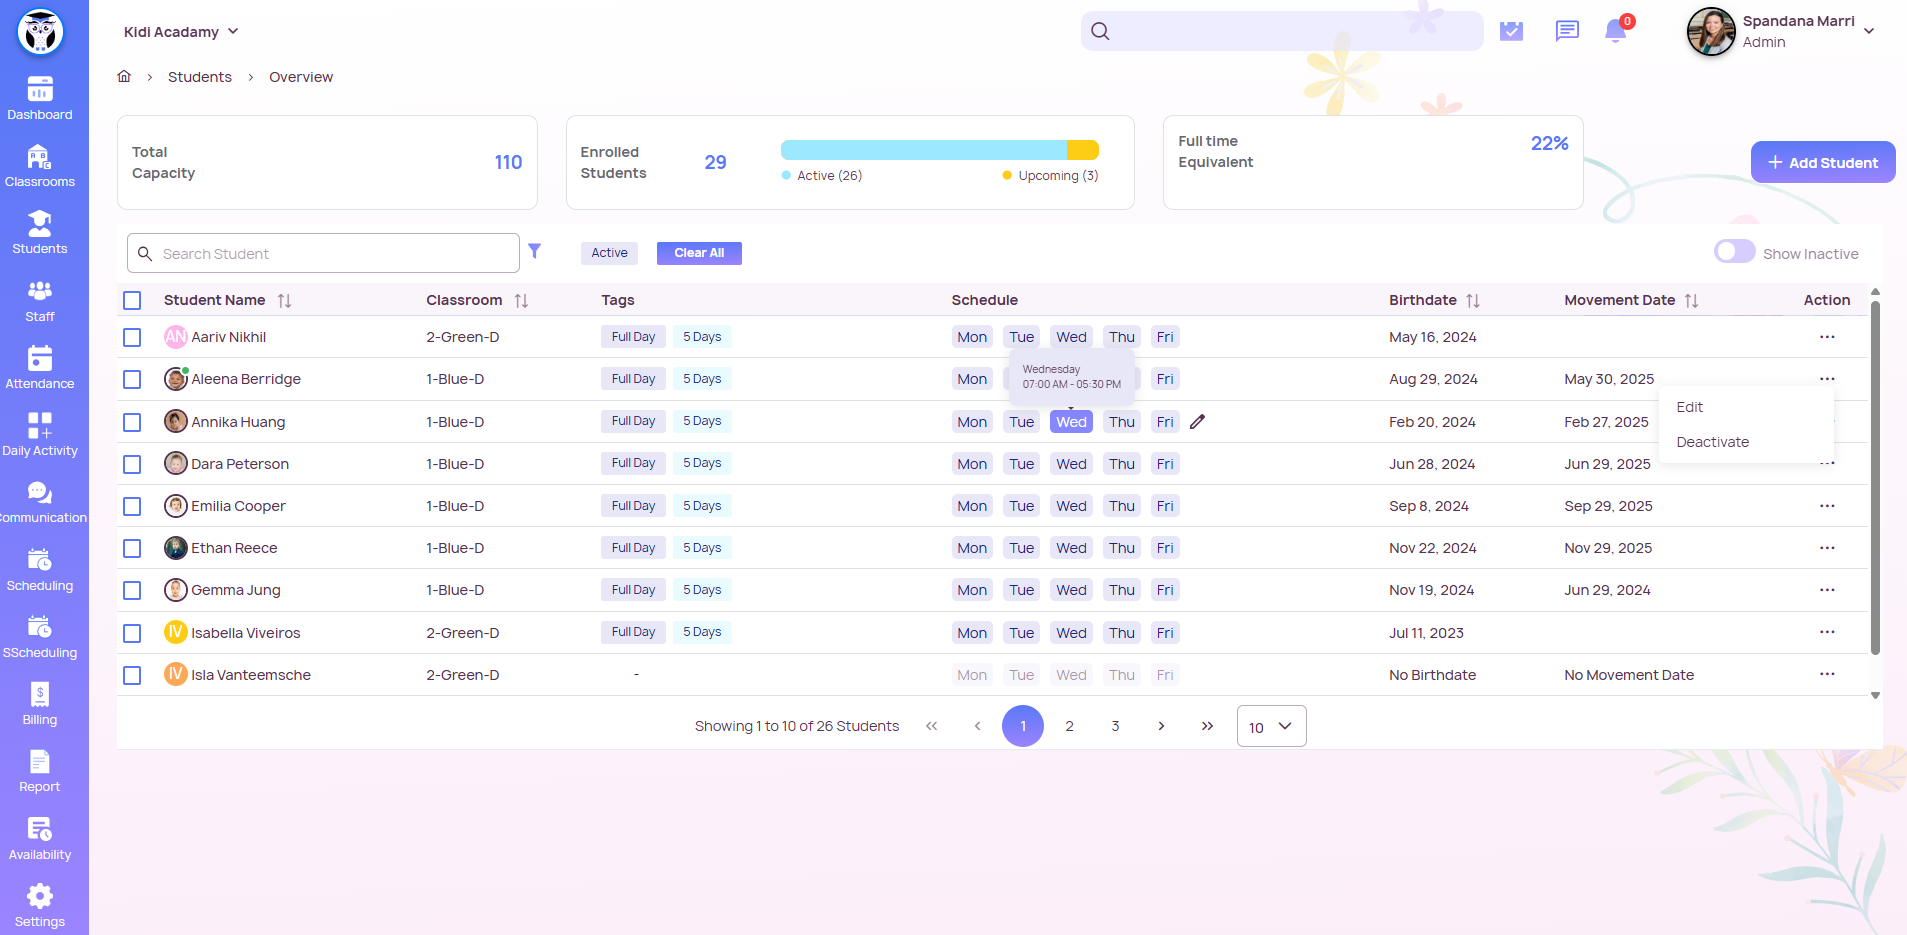The image size is (1907, 935).
Task: Toggle the Show Inactive switch
Action: tap(1734, 252)
